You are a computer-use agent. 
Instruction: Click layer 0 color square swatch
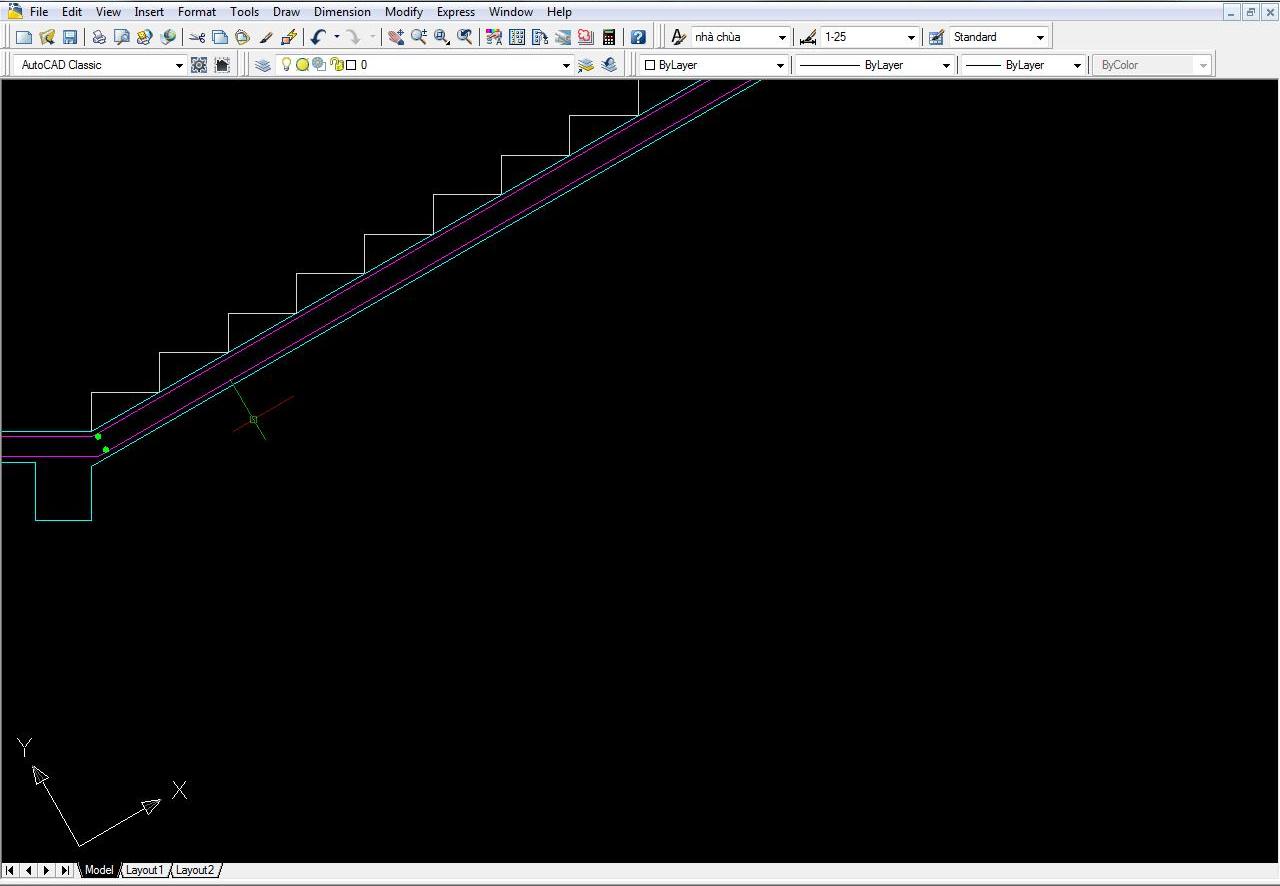pos(351,65)
